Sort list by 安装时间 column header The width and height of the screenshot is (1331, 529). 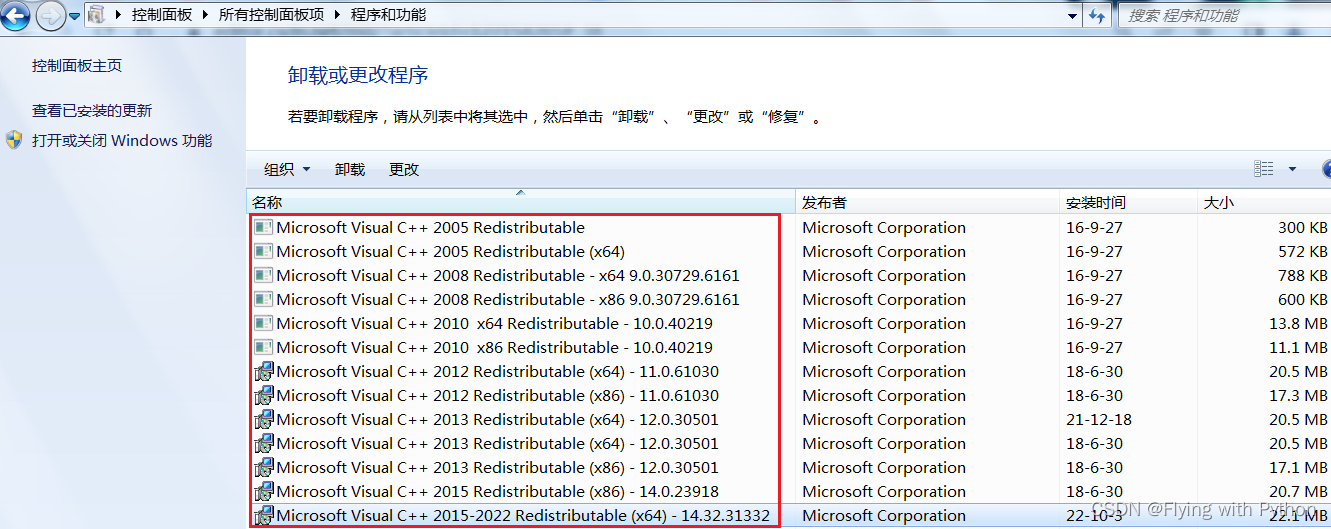coord(1128,202)
